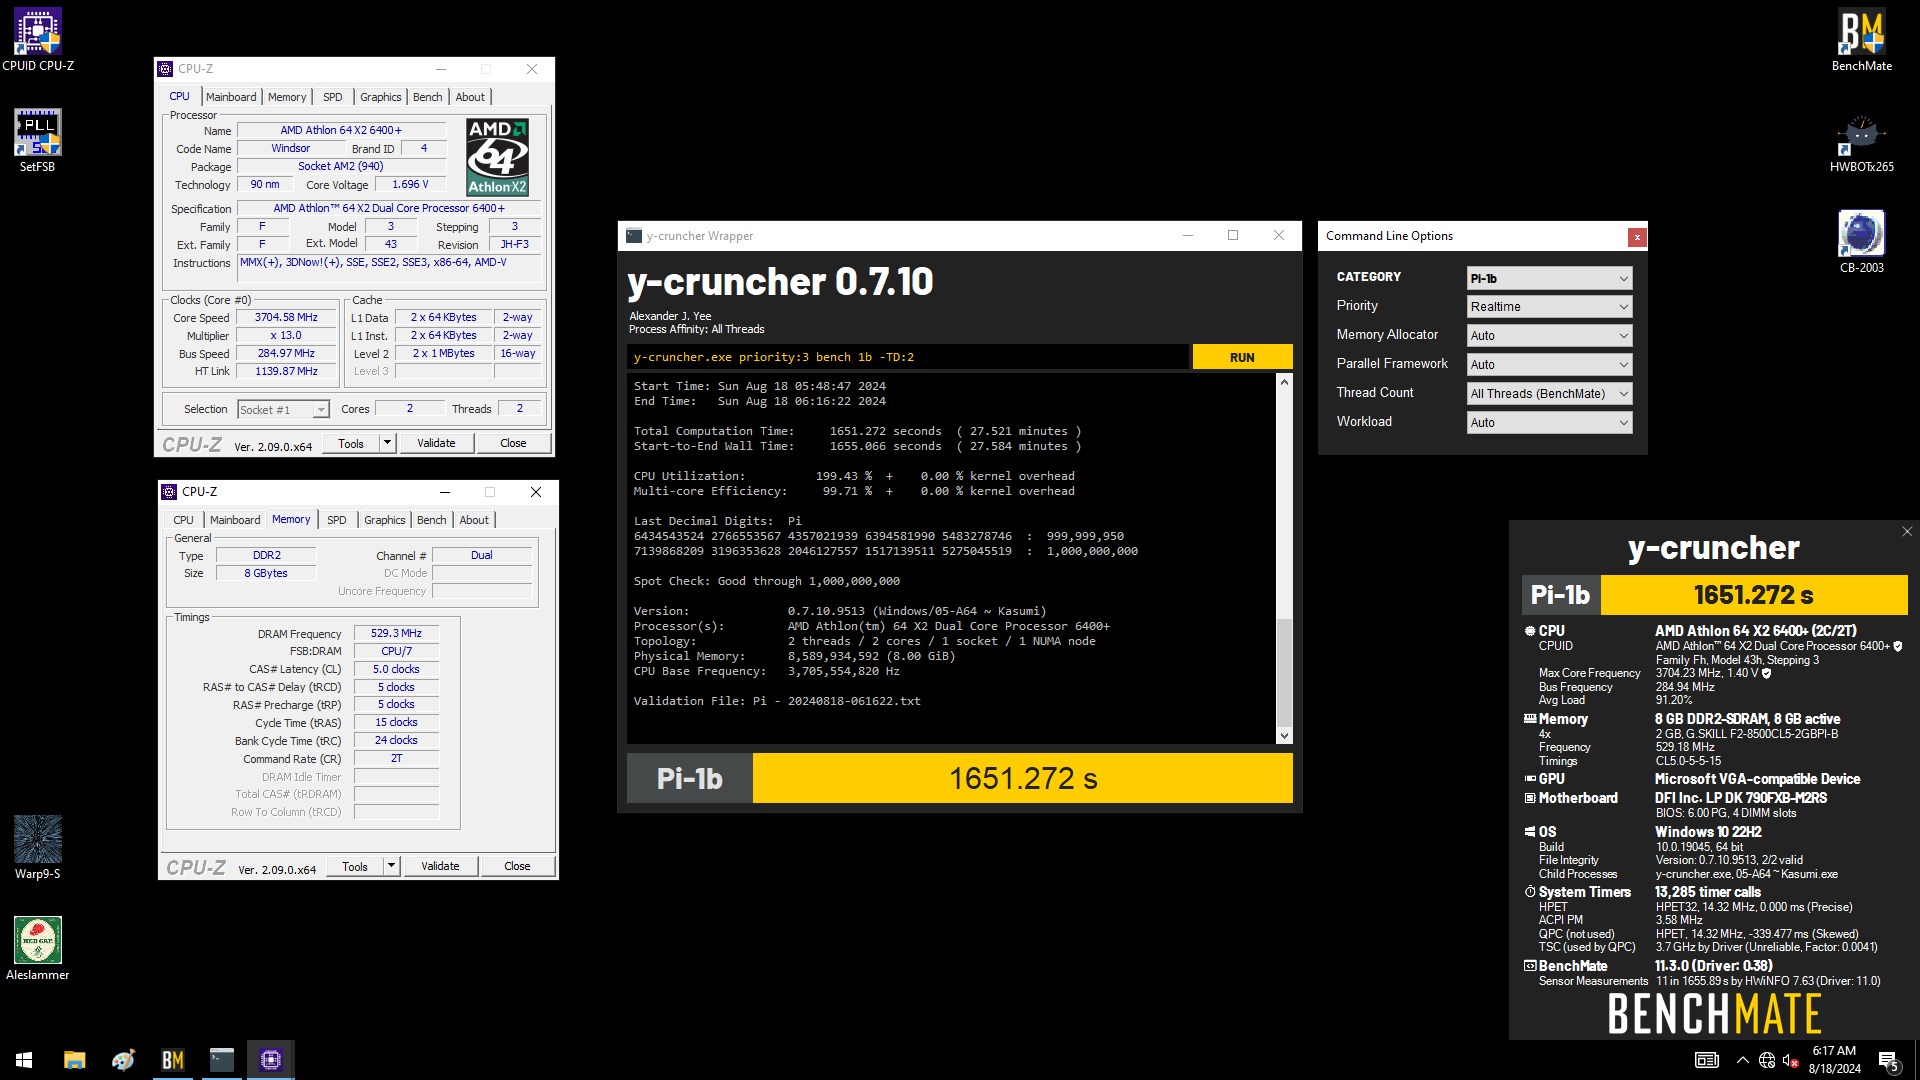Close the Command Line Options panel
The width and height of the screenshot is (1920, 1080).
[1636, 237]
